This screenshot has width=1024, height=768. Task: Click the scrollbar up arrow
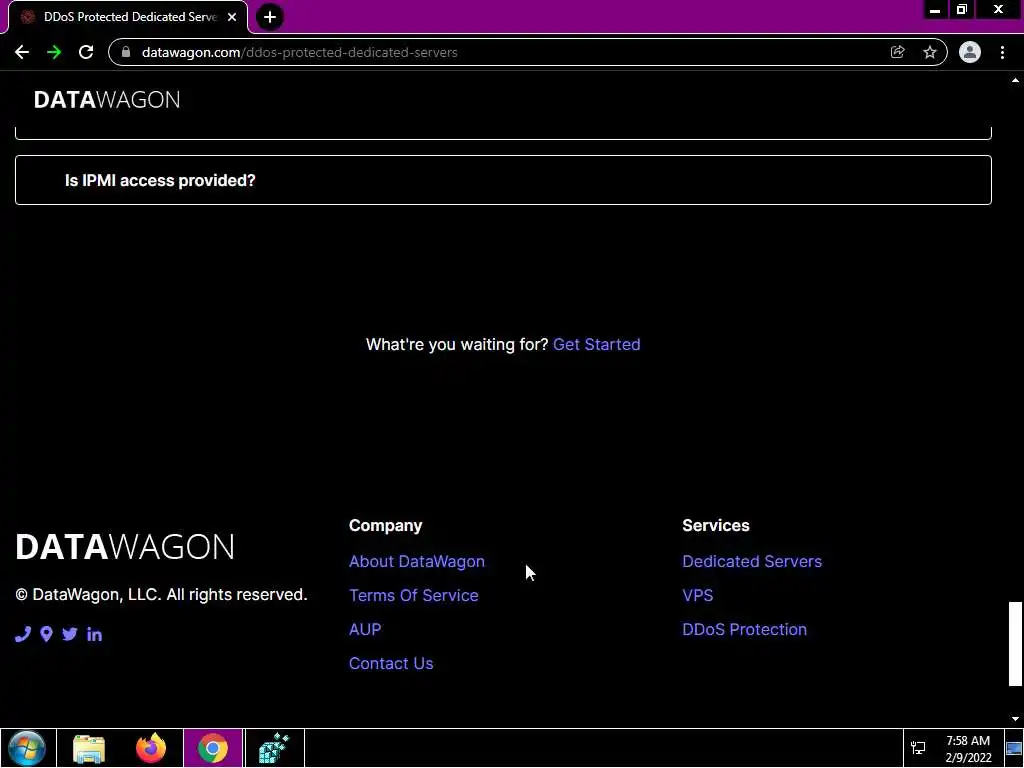click(1015, 80)
